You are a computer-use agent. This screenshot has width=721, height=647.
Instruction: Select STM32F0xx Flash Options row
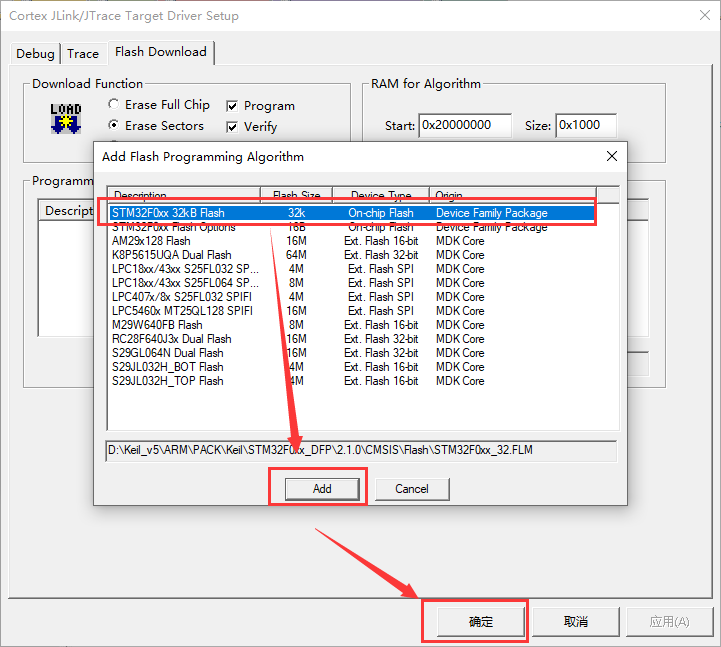coord(352,227)
